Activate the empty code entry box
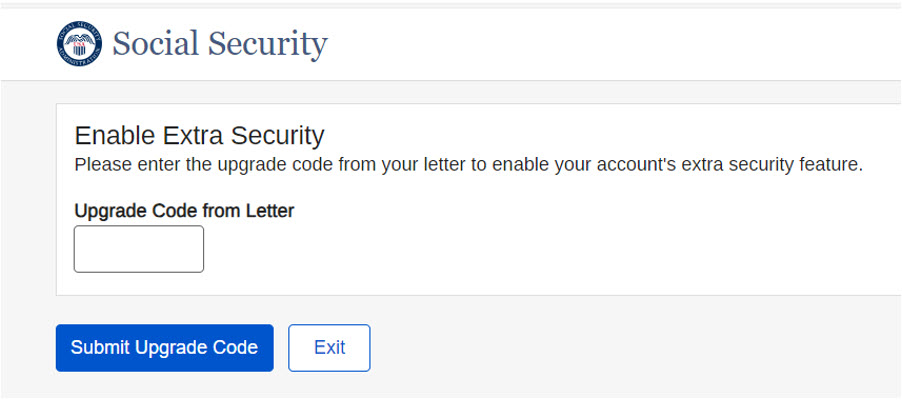The image size is (902, 403). pyautogui.click(x=139, y=249)
